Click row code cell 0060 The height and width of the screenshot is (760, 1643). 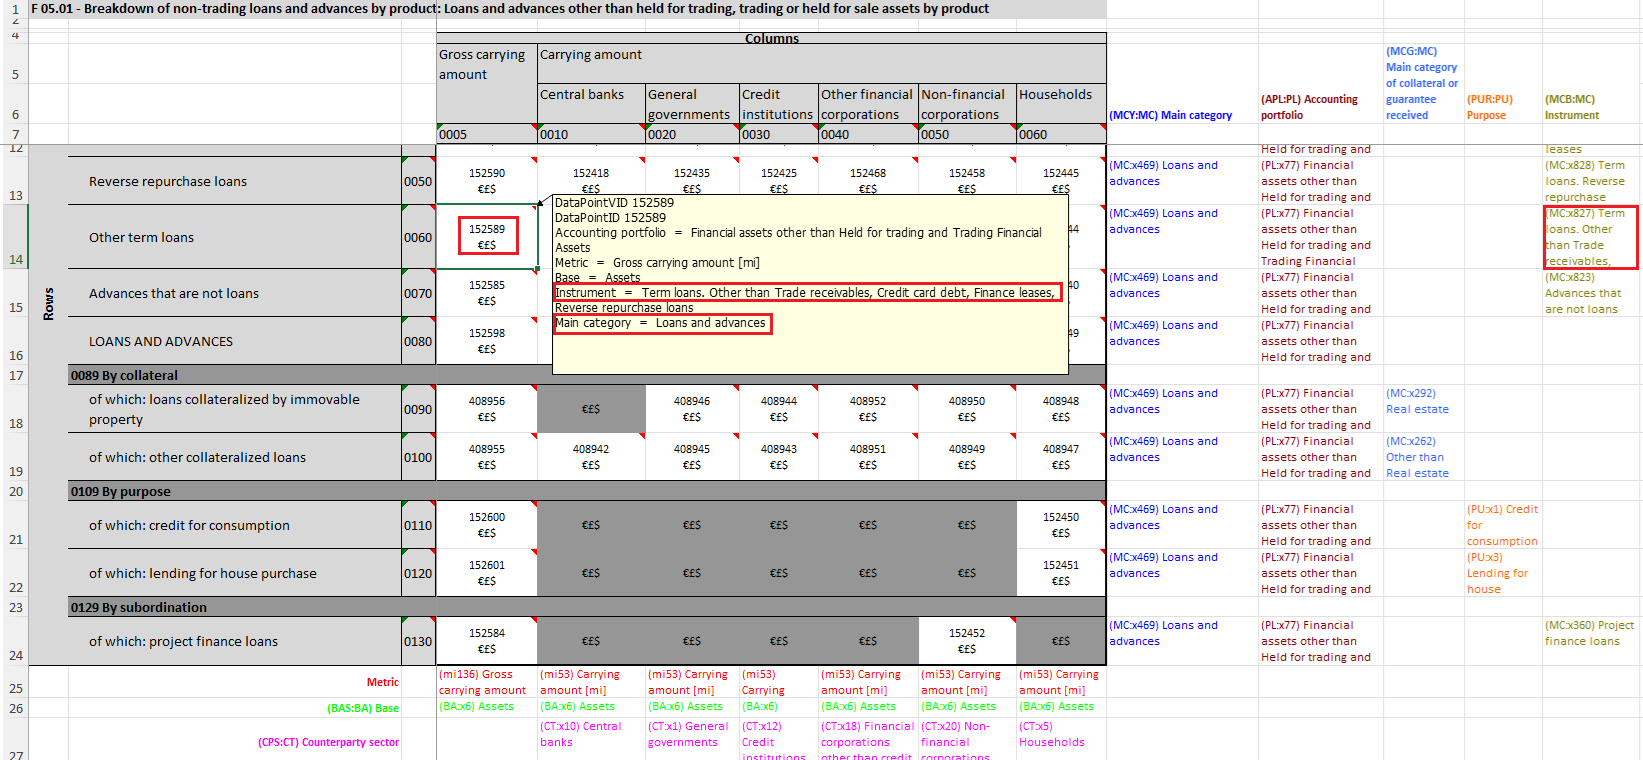click(x=419, y=237)
